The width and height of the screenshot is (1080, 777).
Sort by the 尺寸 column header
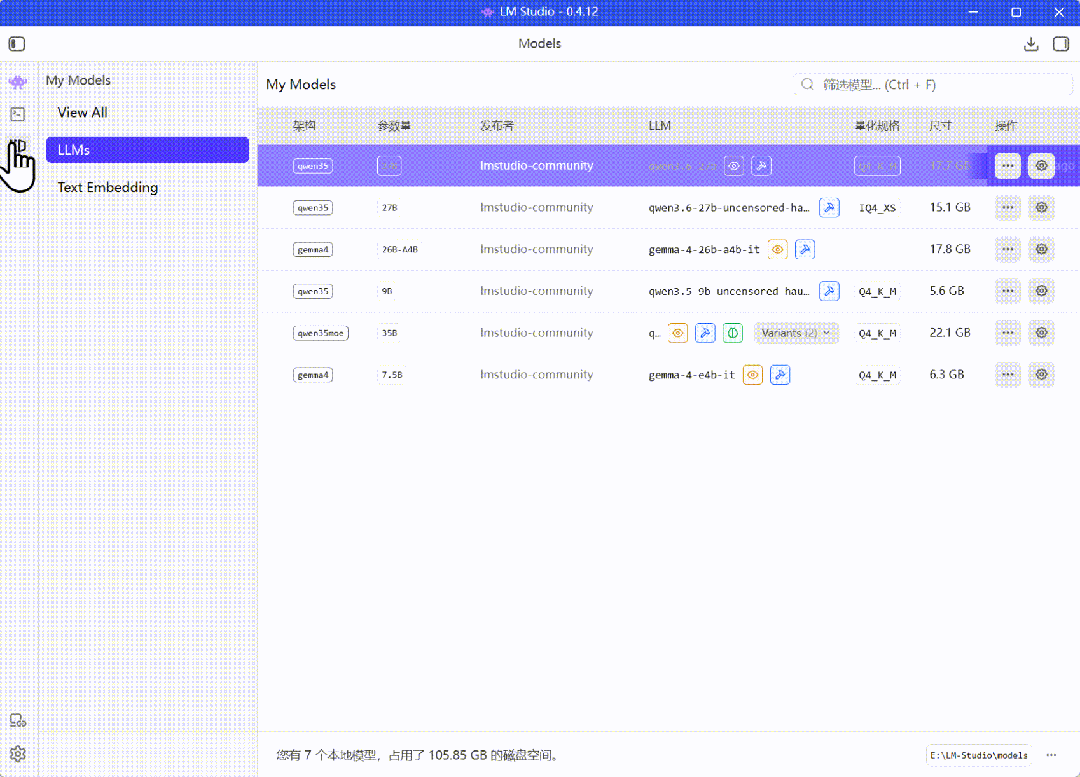pyautogui.click(x=940, y=125)
